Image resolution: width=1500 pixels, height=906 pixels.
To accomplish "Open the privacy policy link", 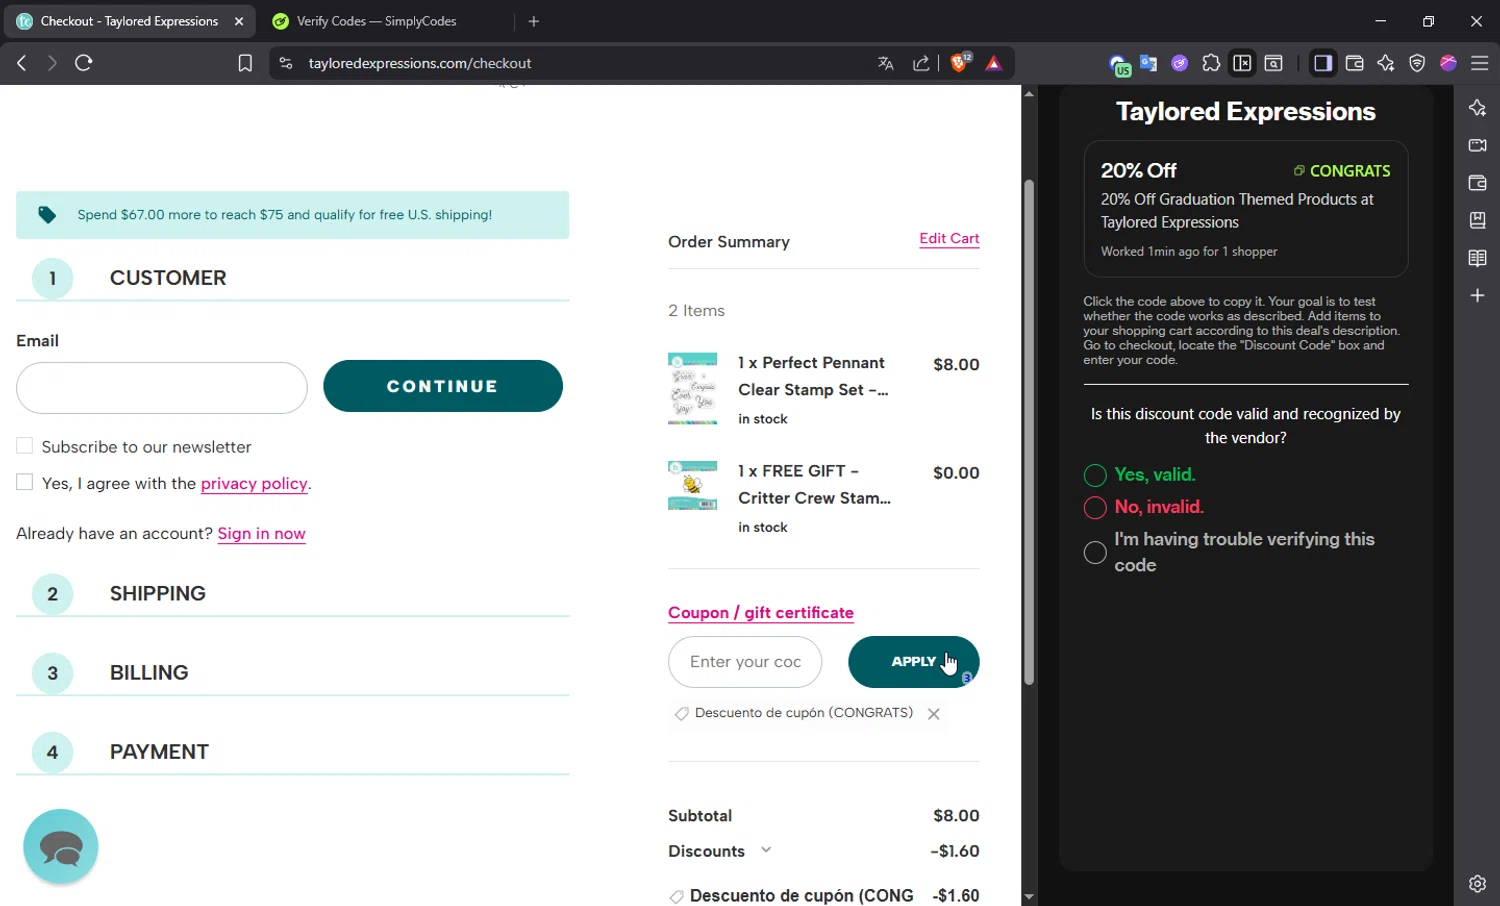I will coord(254,483).
